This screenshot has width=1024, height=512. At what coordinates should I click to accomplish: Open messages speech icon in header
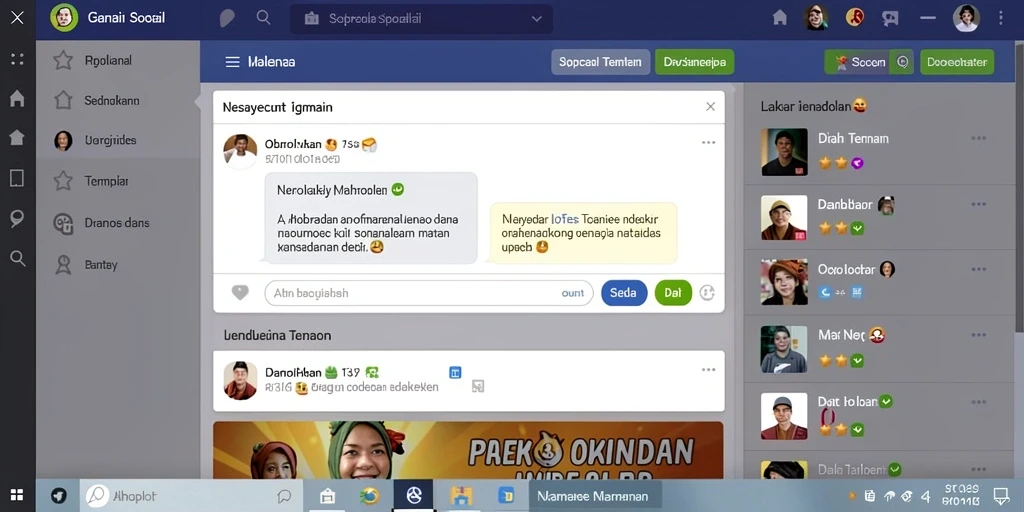coord(890,18)
